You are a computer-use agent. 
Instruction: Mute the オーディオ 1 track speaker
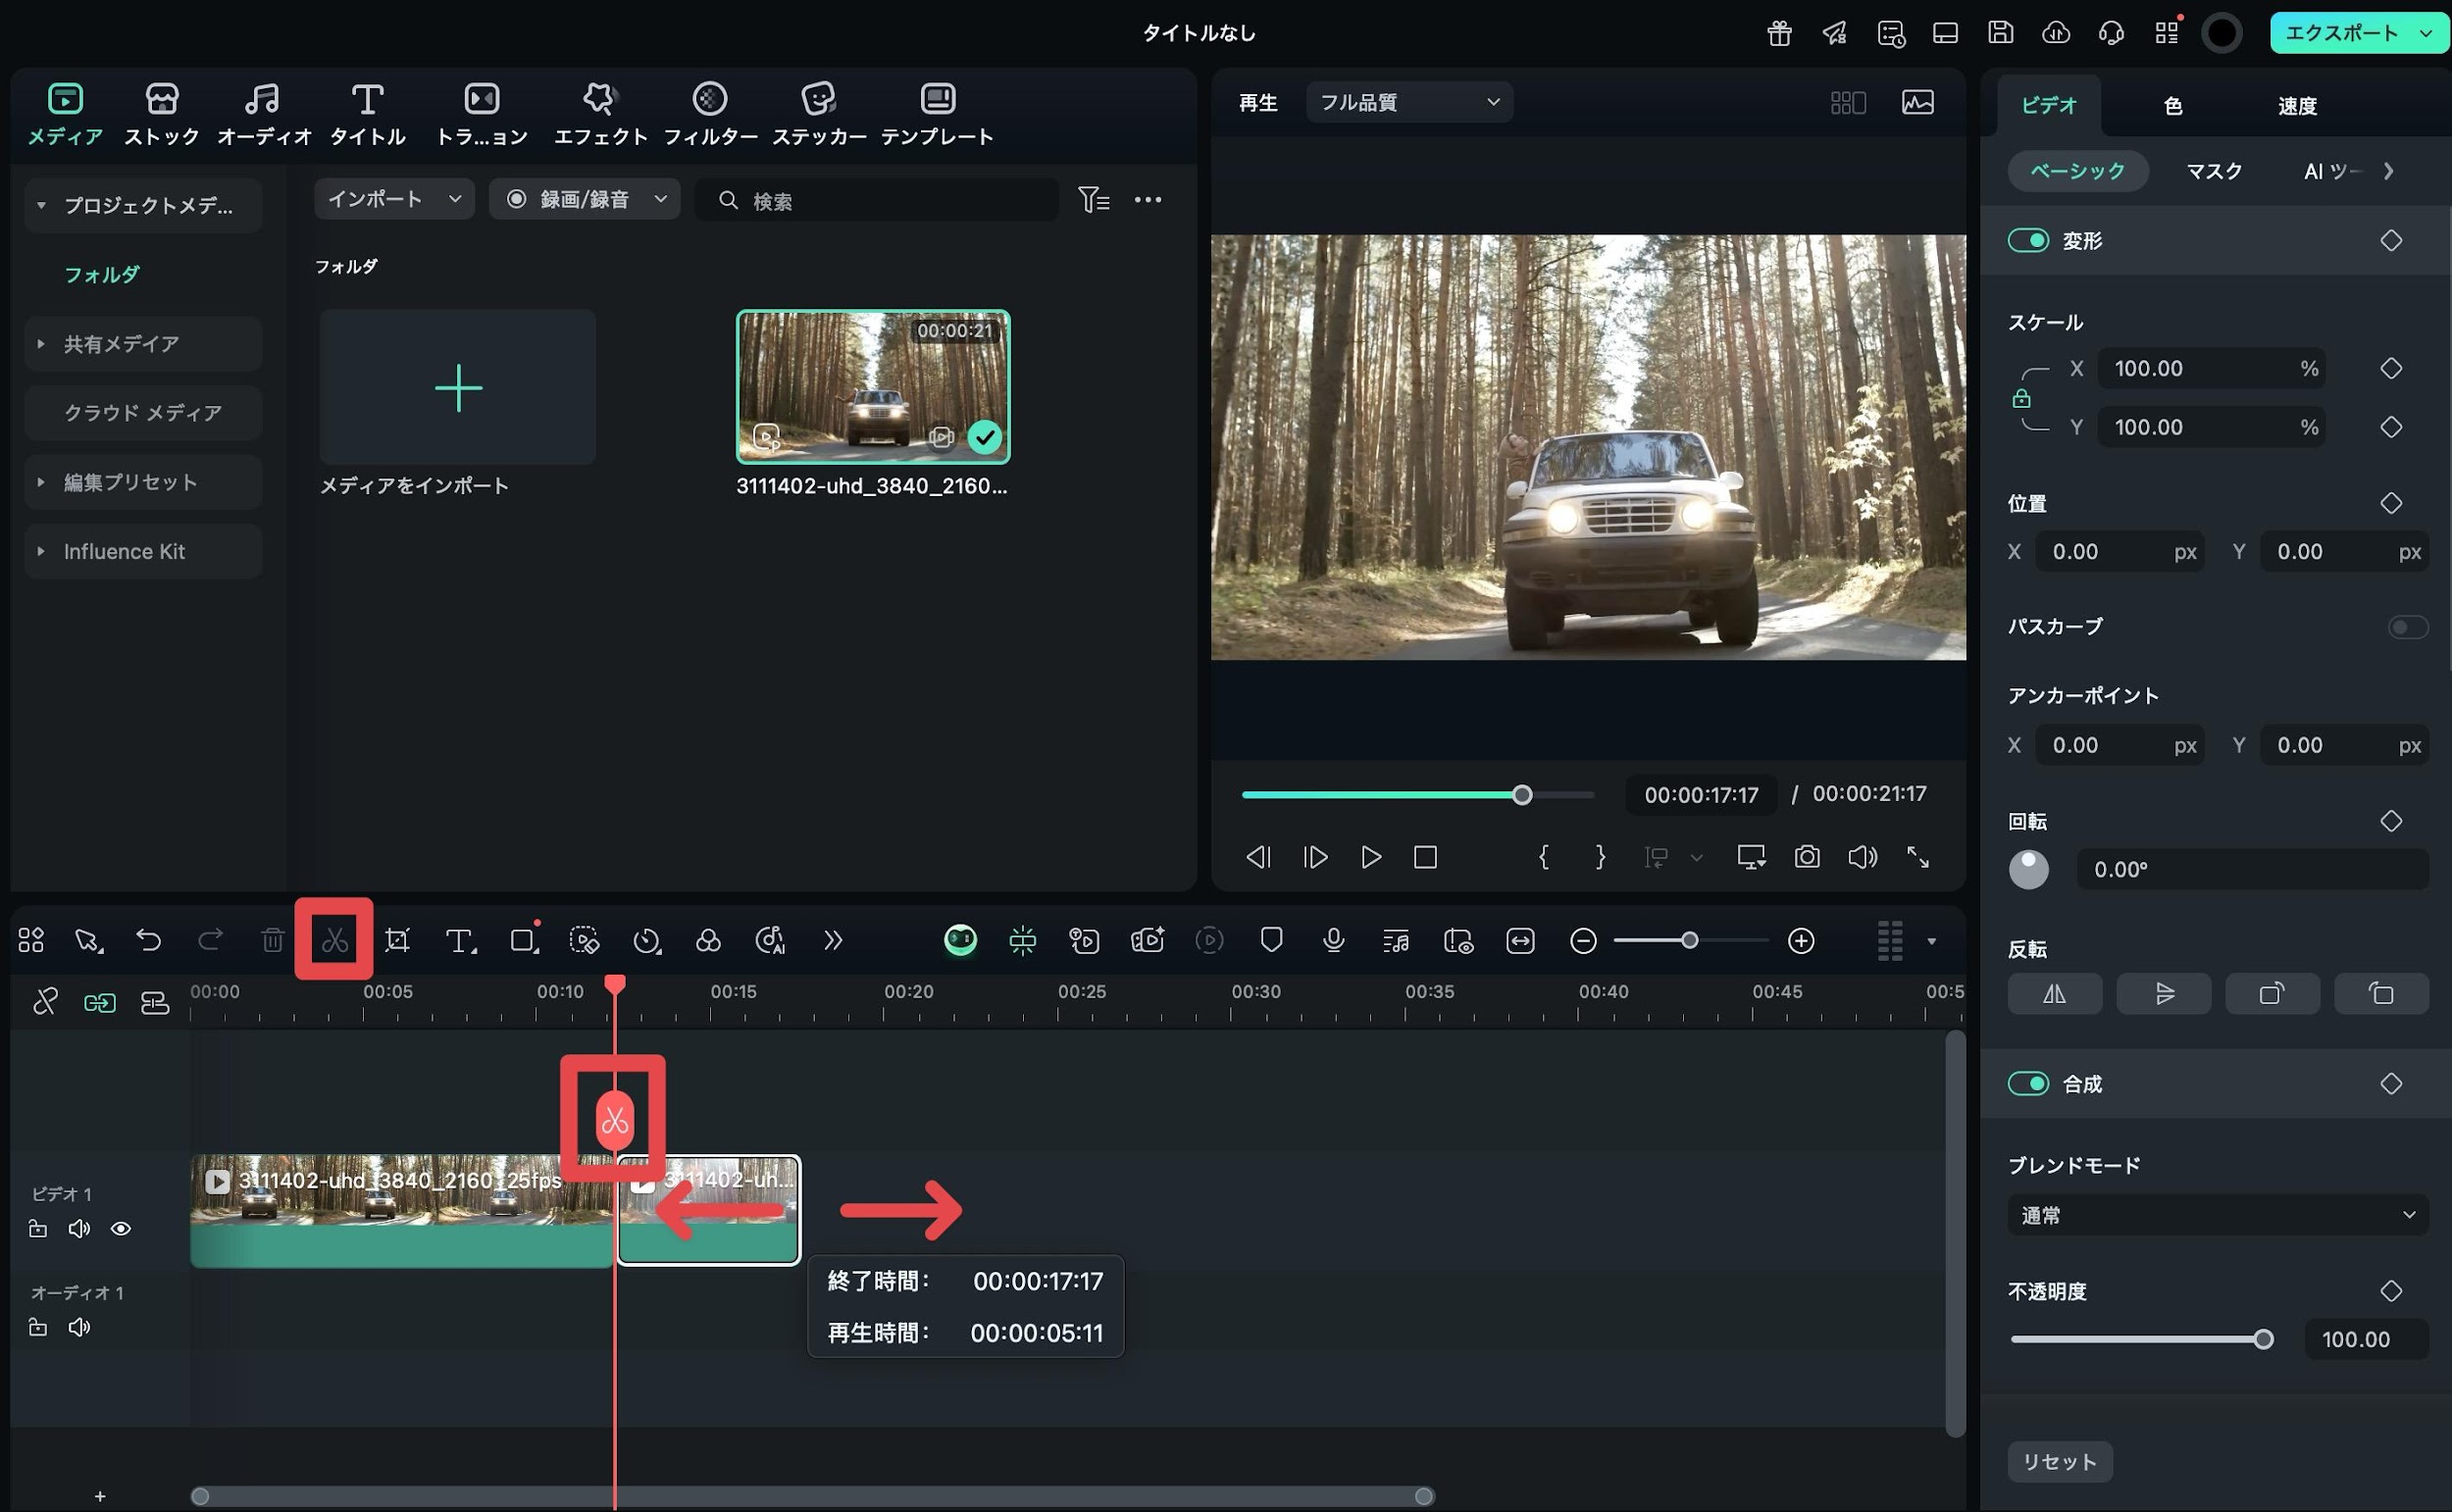click(79, 1327)
